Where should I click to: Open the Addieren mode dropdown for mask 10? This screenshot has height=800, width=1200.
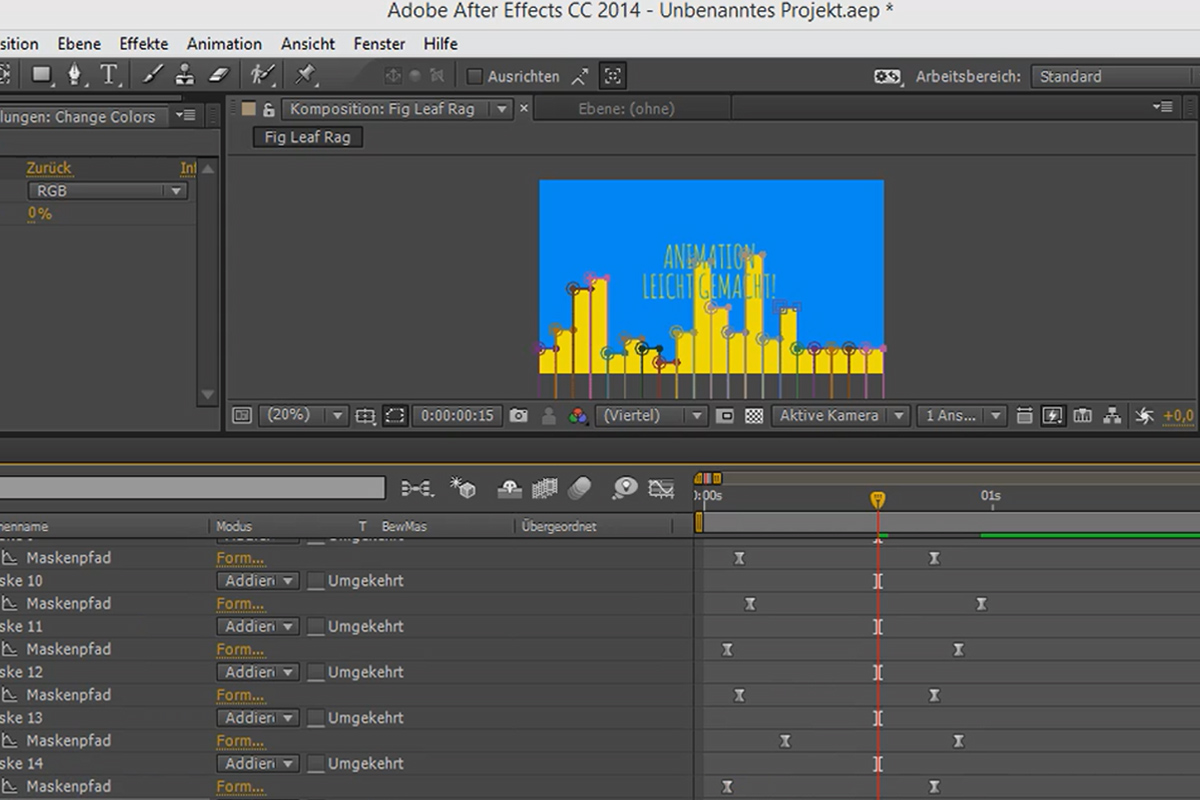coord(257,581)
